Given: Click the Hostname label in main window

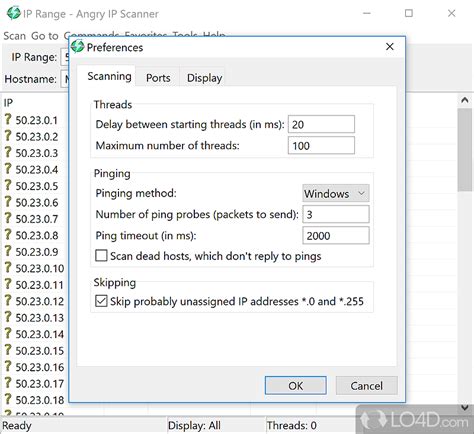Looking at the screenshot, I should pos(30,79).
